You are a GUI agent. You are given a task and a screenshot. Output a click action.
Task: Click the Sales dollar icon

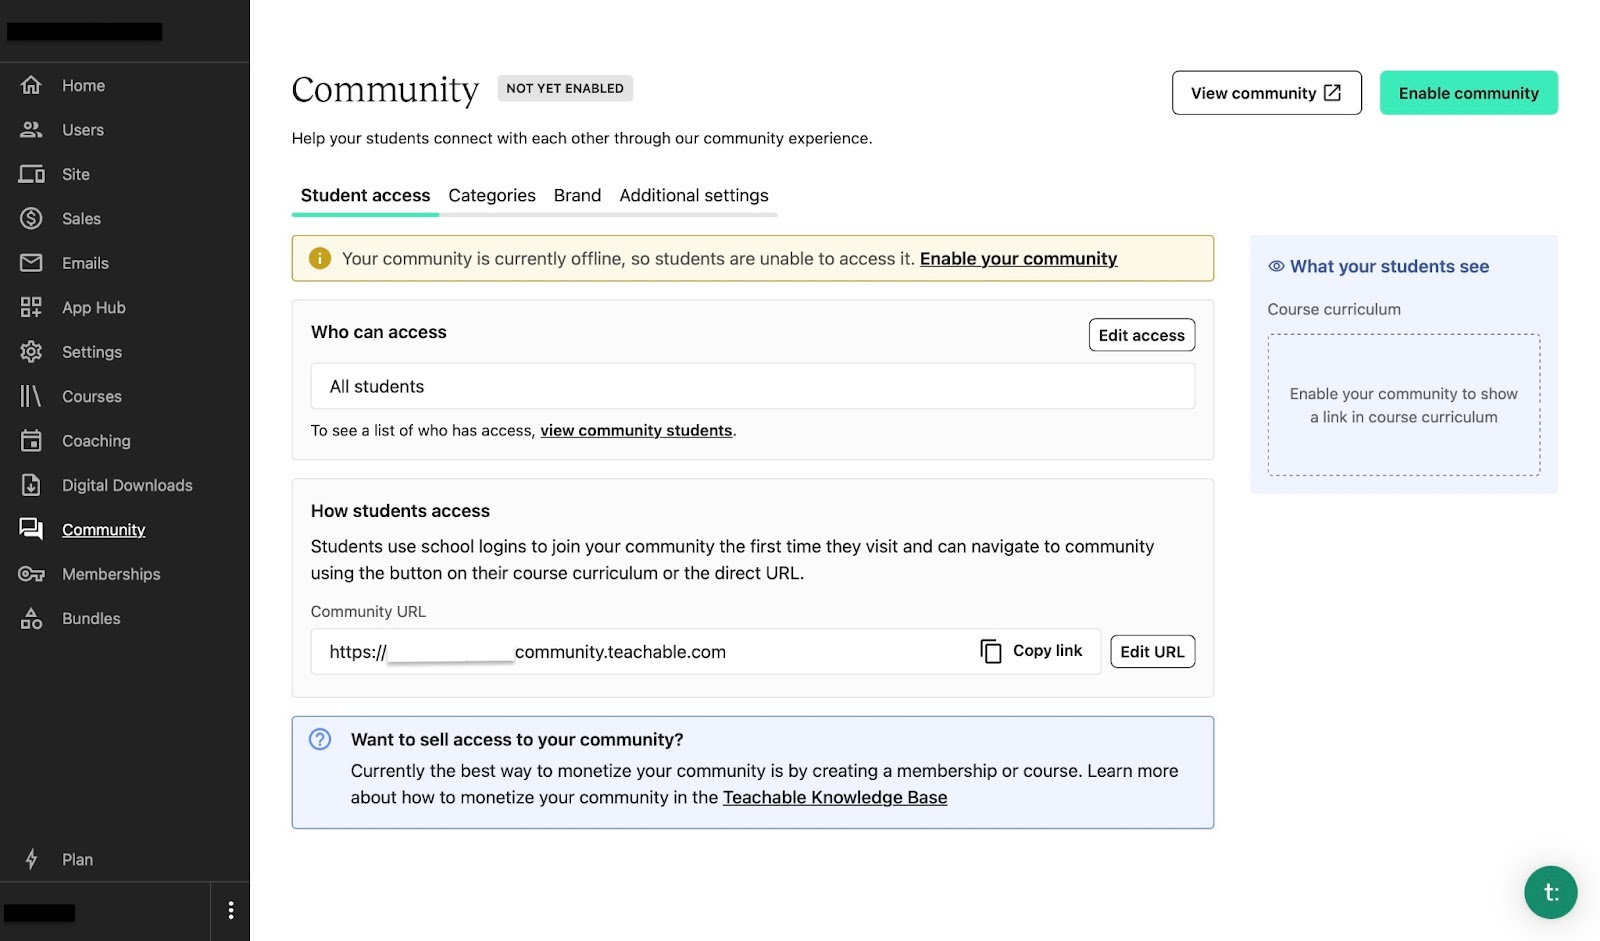coord(31,218)
